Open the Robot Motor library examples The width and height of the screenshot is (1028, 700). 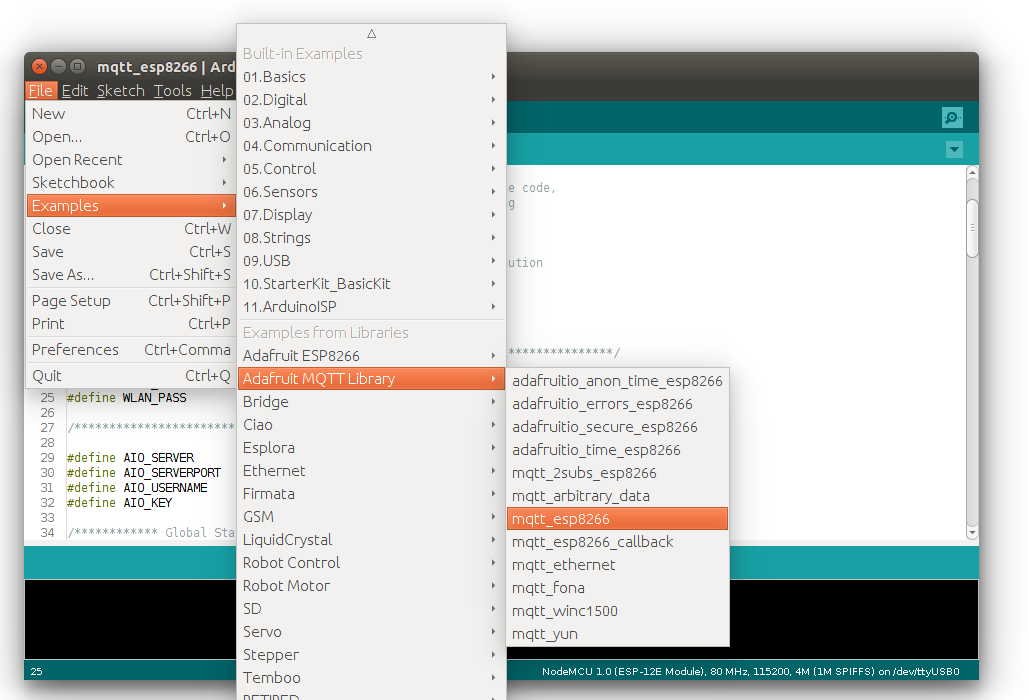tap(371, 585)
